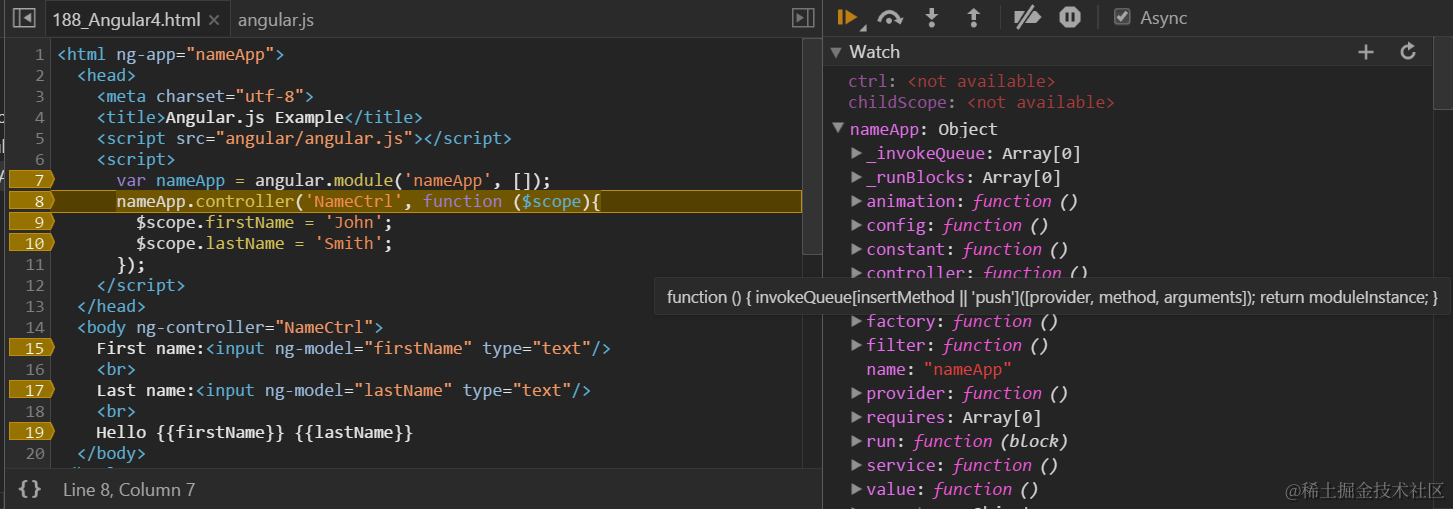Expand the constant function entry
The height and width of the screenshot is (509, 1453).
856,249
